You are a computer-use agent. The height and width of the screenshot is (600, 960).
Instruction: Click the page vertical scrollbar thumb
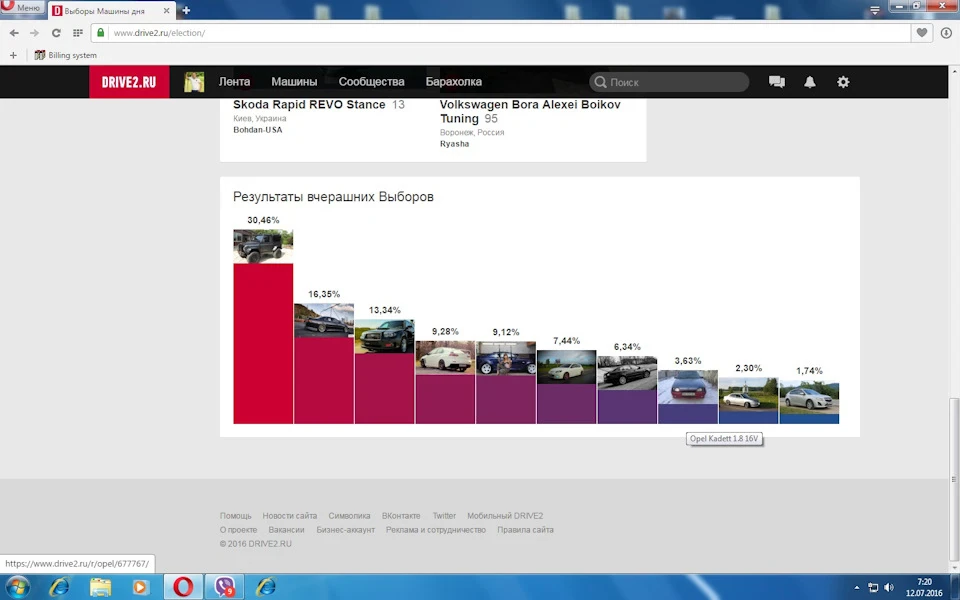953,479
